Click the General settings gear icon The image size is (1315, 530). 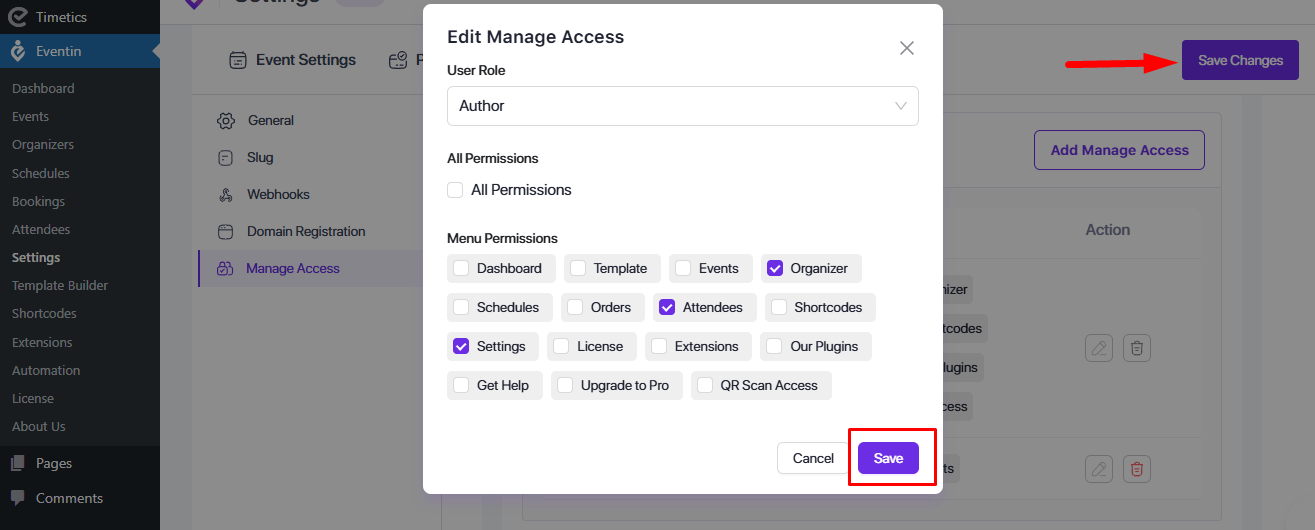(225, 121)
